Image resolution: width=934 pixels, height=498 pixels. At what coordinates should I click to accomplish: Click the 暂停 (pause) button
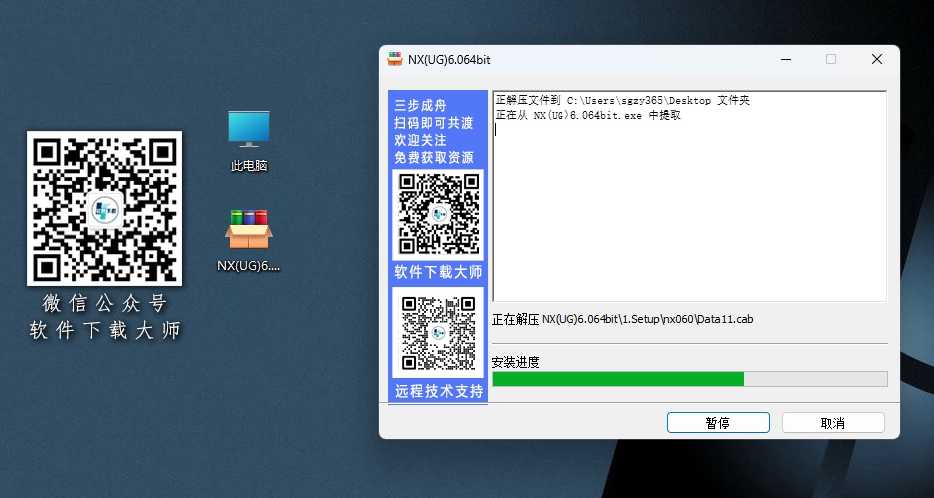click(x=718, y=423)
